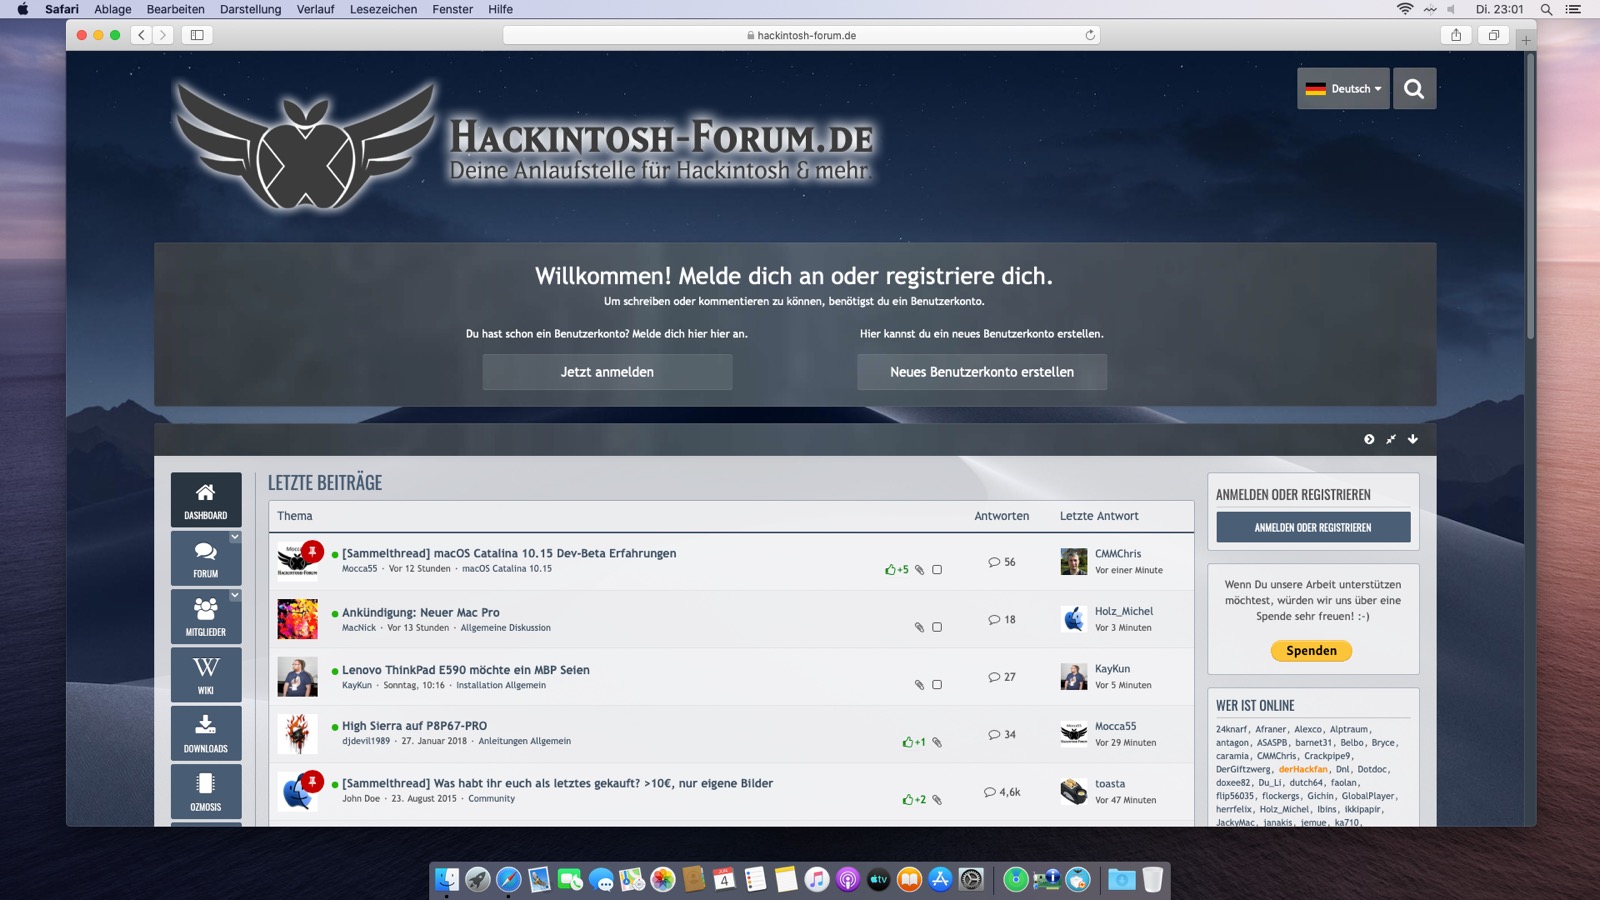
Task: Open the Lesezeichen menu in the menu bar
Action: [x=383, y=9]
